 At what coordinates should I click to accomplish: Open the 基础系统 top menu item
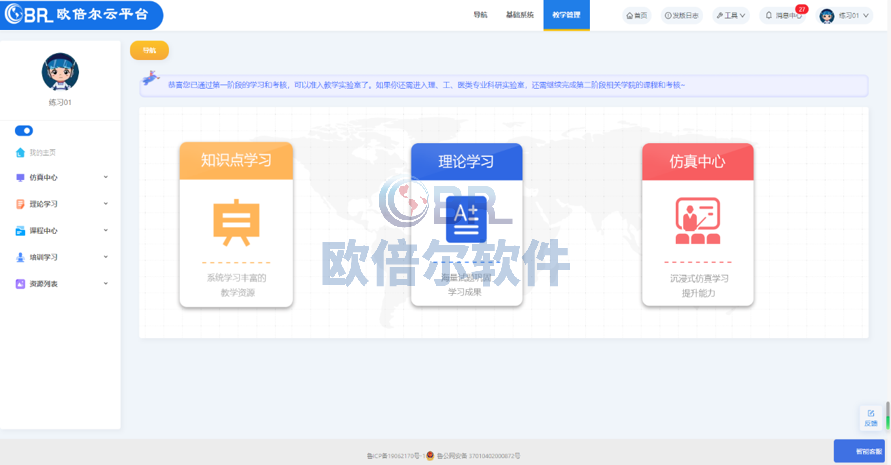pos(520,15)
